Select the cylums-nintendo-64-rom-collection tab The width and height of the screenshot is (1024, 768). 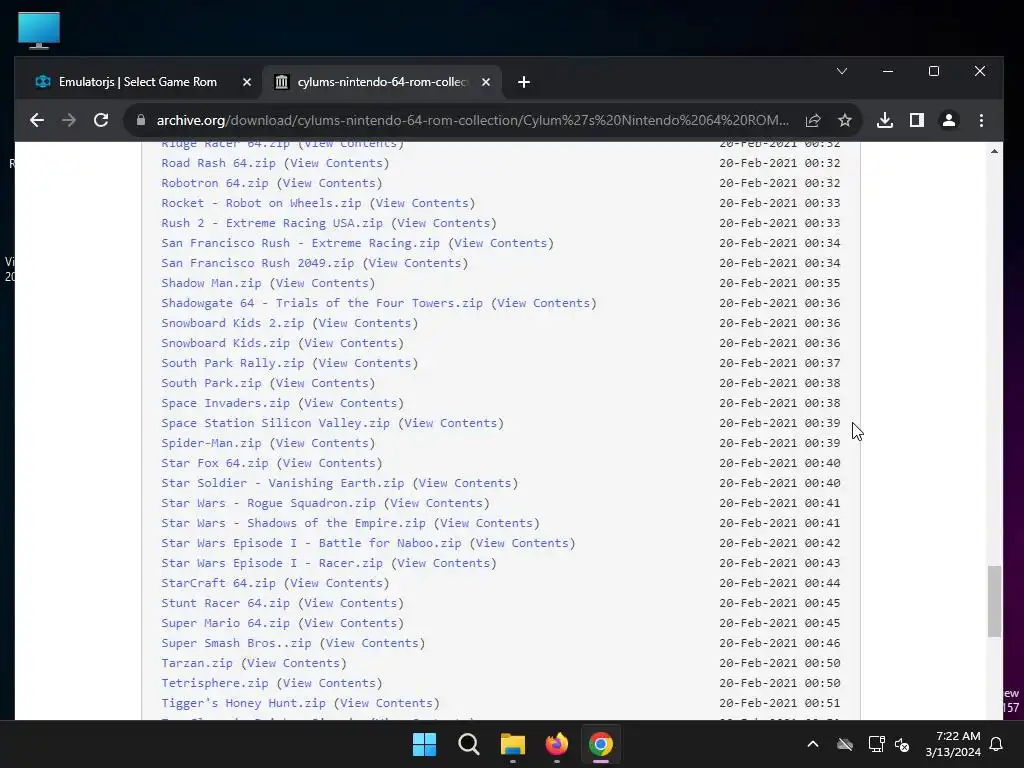pyautogui.click(x=383, y=82)
